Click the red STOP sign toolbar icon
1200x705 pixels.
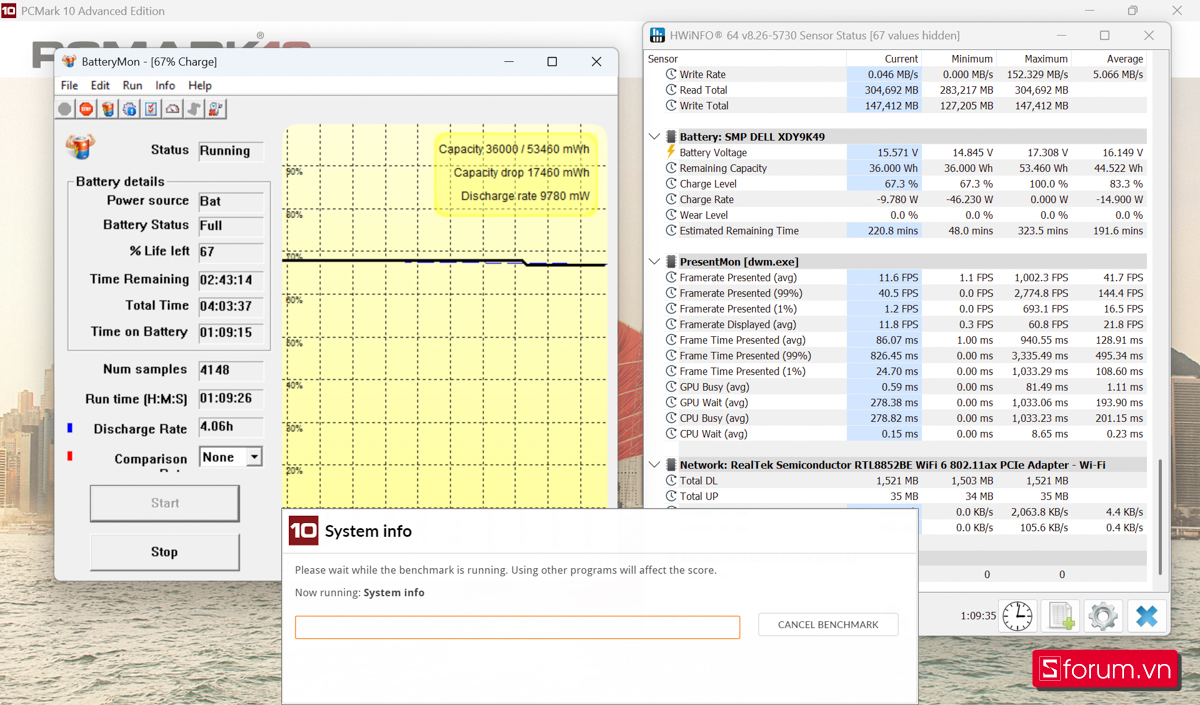click(x=87, y=109)
